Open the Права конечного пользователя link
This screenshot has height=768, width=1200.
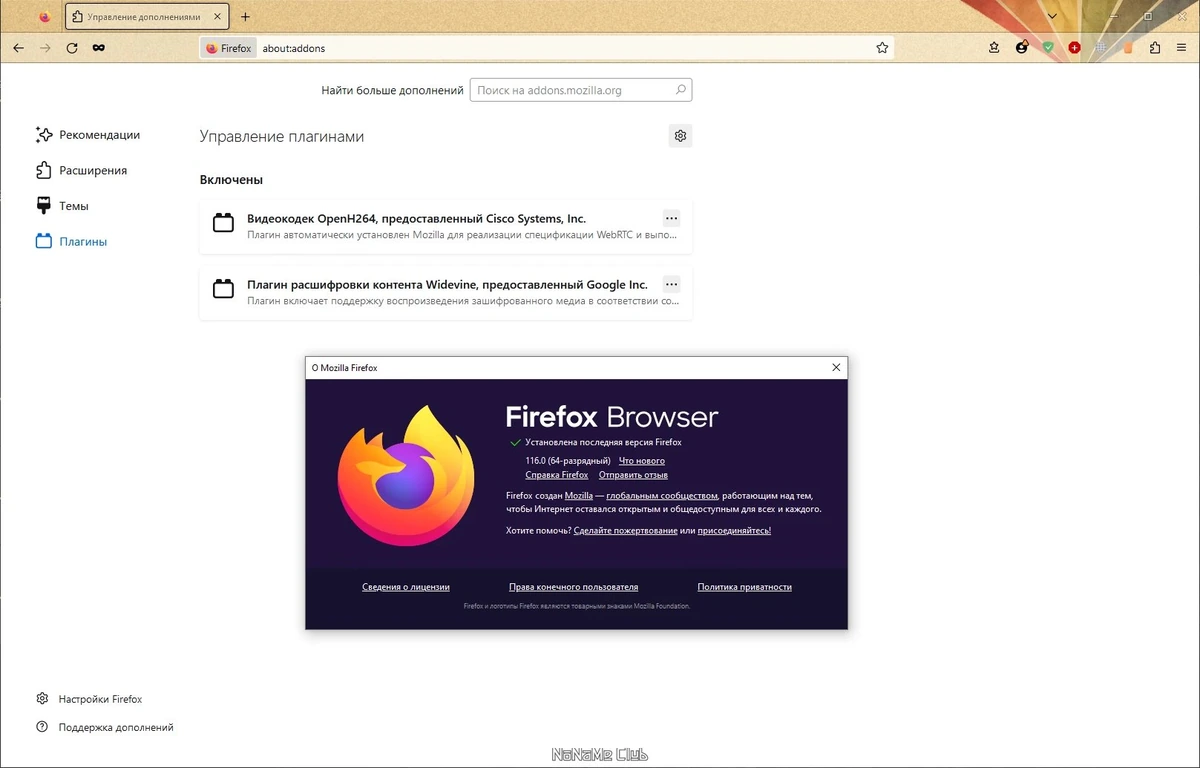point(573,587)
